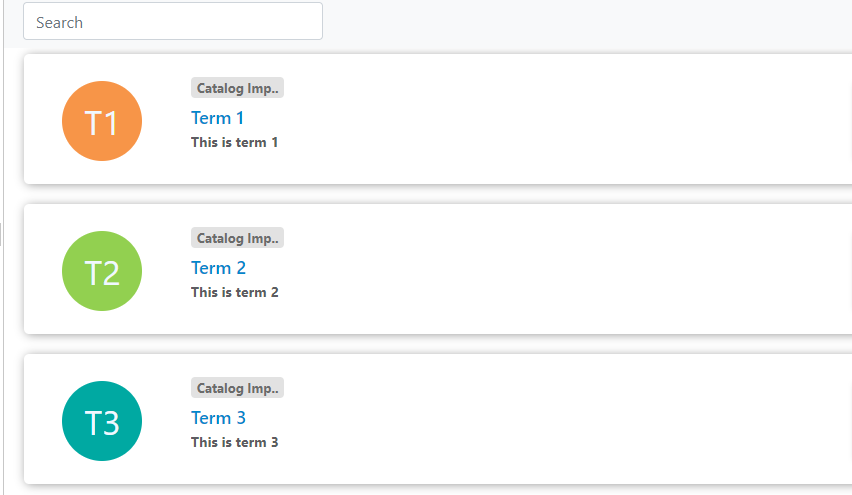The width and height of the screenshot is (852, 495).
Task: Click the 'This is term 1' description
Action: click(x=234, y=142)
